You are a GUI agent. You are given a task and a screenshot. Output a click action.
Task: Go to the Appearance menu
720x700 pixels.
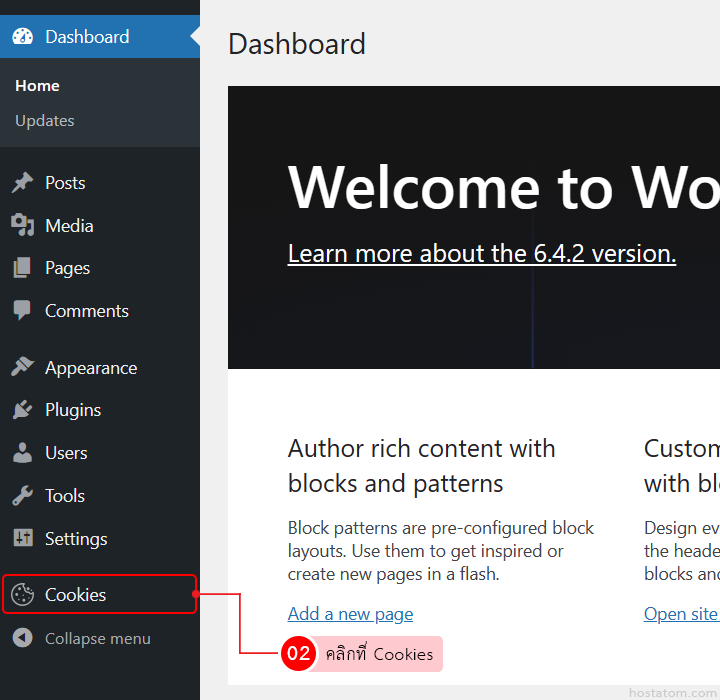point(91,368)
